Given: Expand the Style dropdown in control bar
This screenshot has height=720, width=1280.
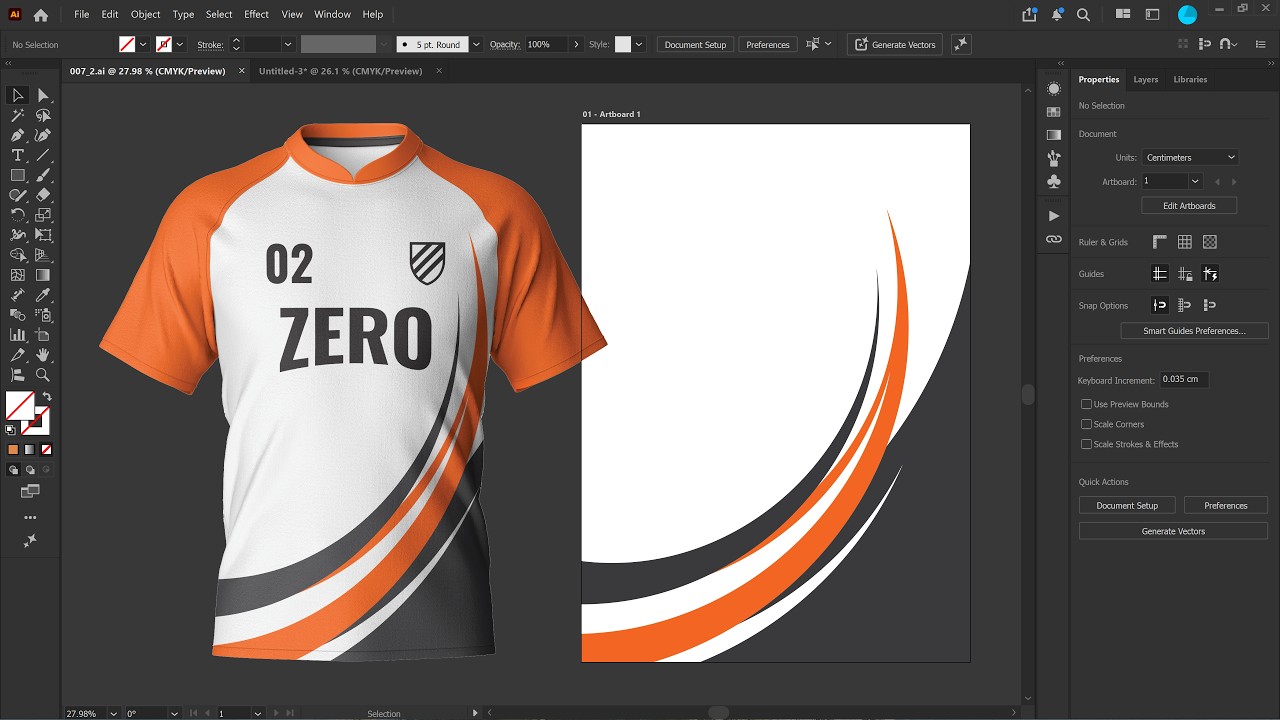Looking at the screenshot, I should (639, 45).
